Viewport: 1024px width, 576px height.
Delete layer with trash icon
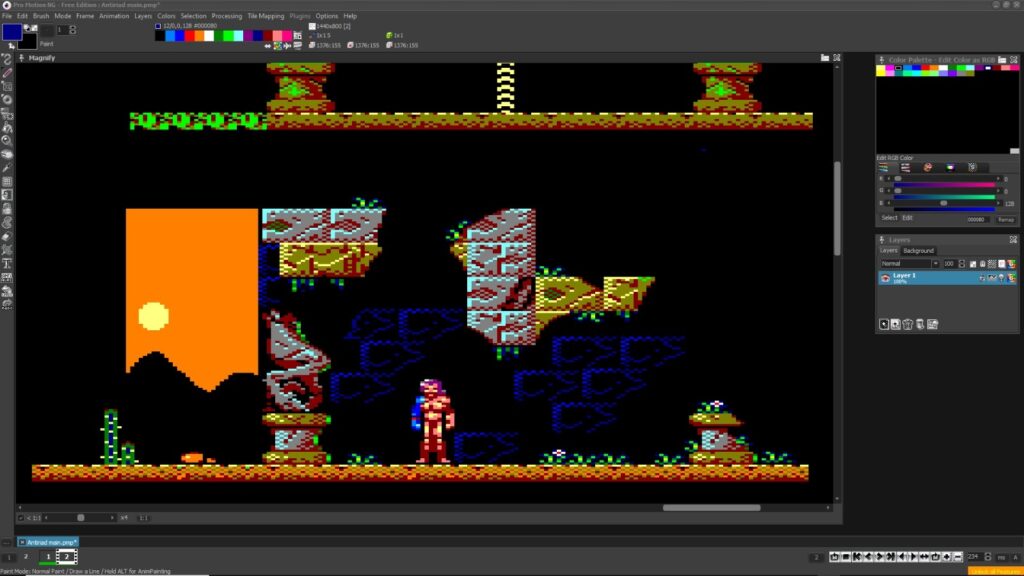pyautogui.click(x=908, y=325)
